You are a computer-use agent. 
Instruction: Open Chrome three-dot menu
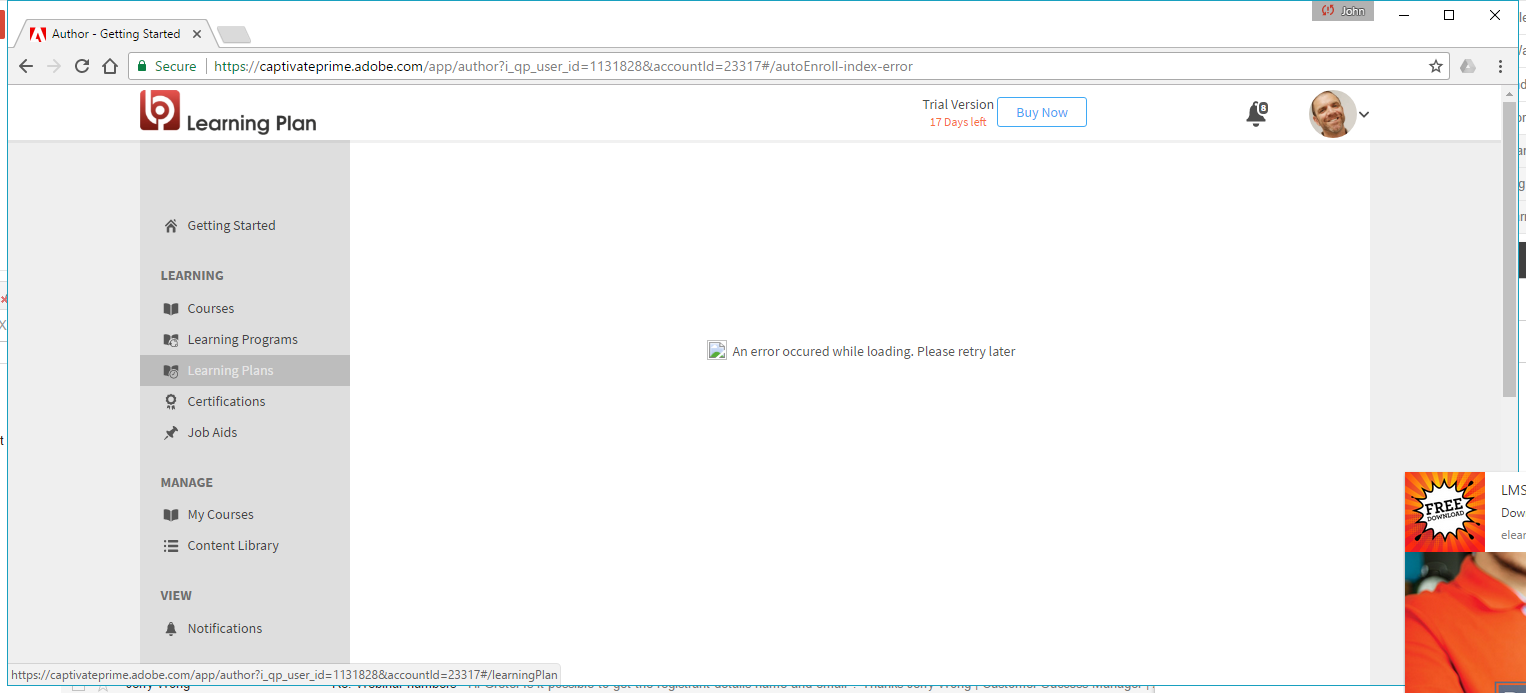(1500, 66)
